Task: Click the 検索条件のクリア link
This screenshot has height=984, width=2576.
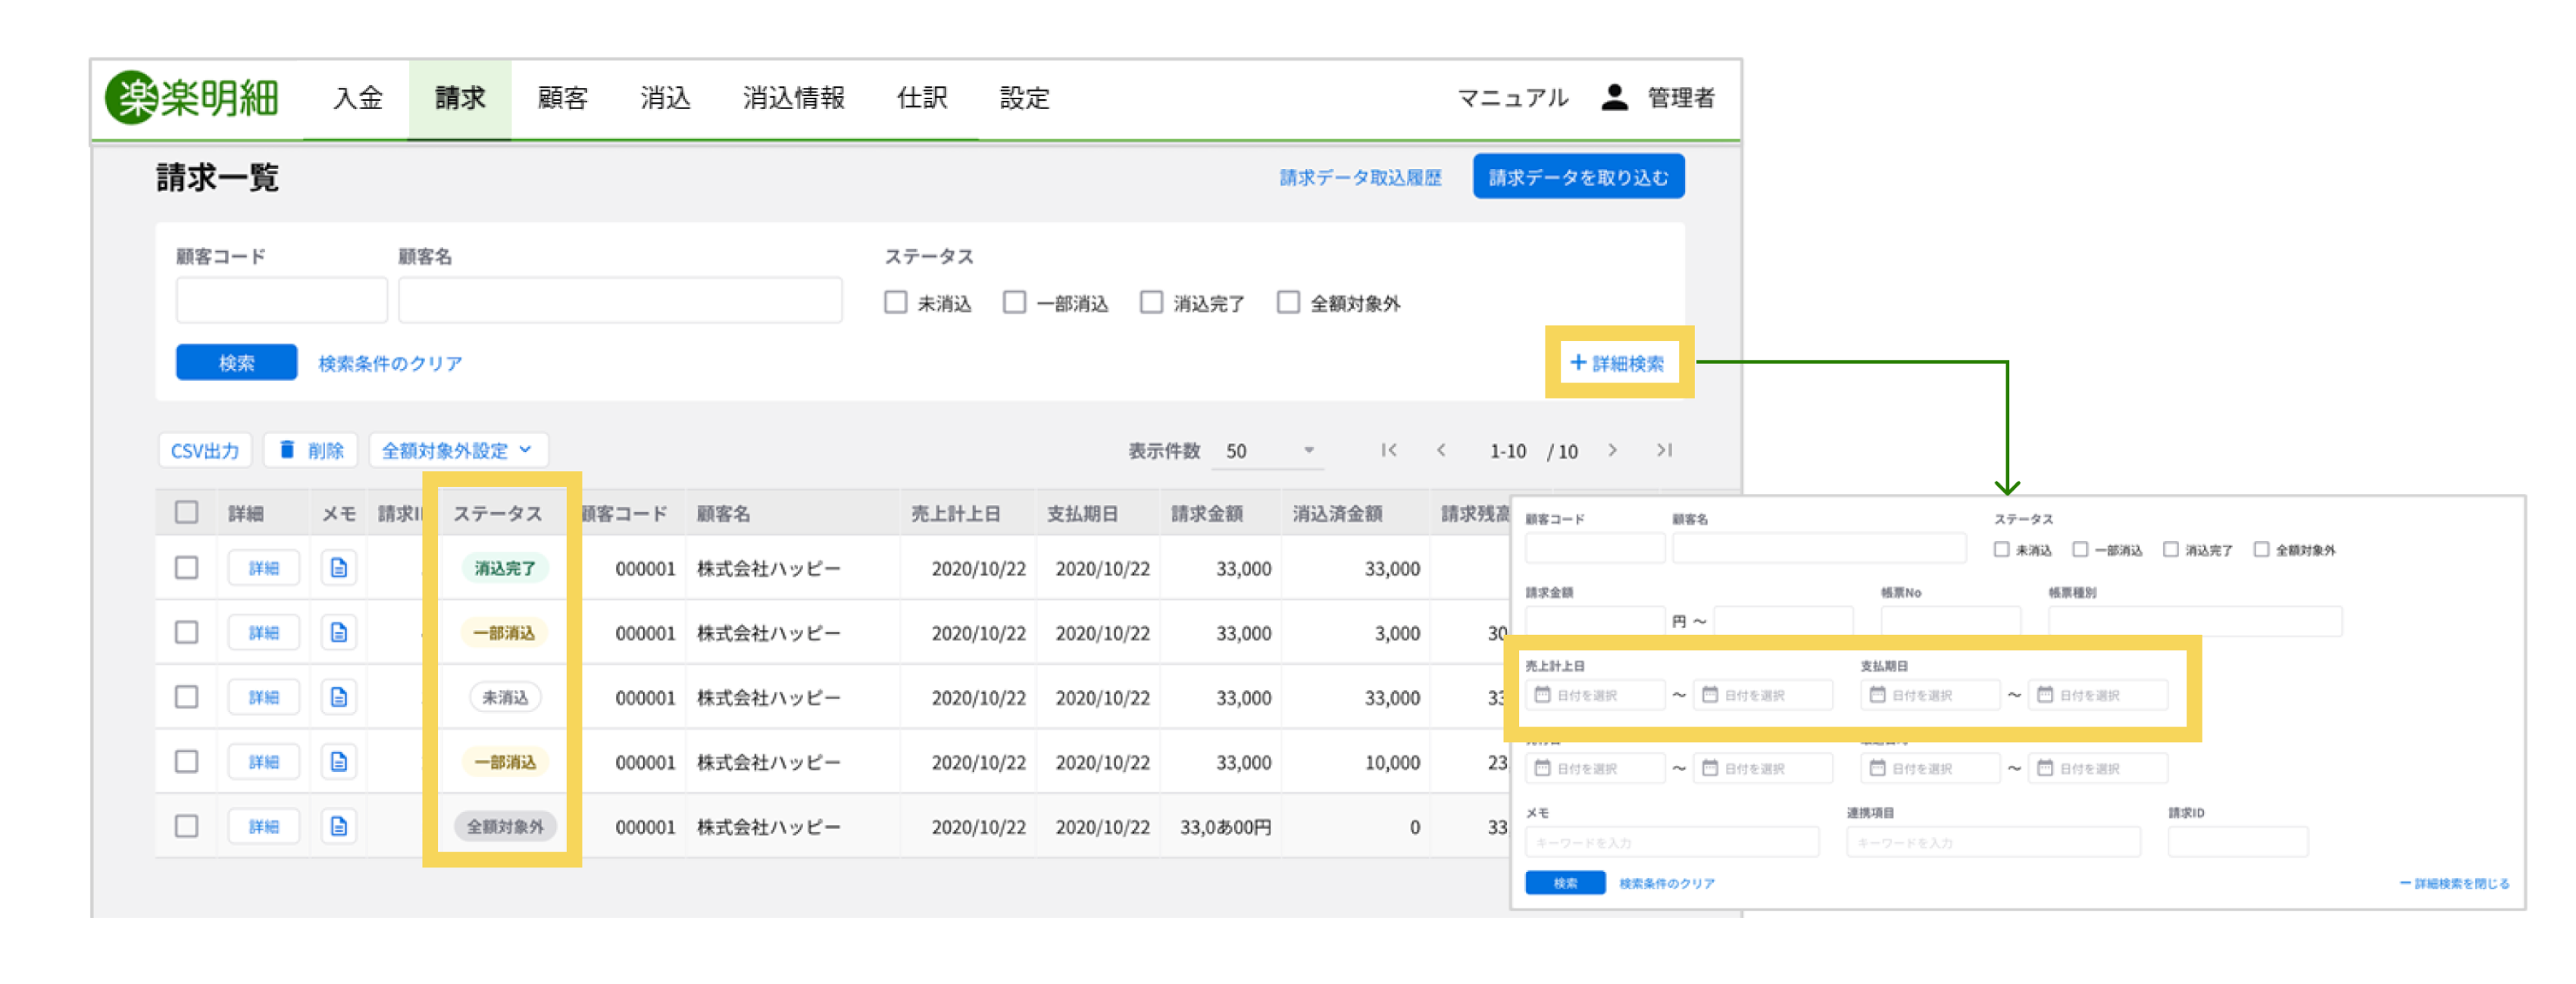Action: pos(390,363)
